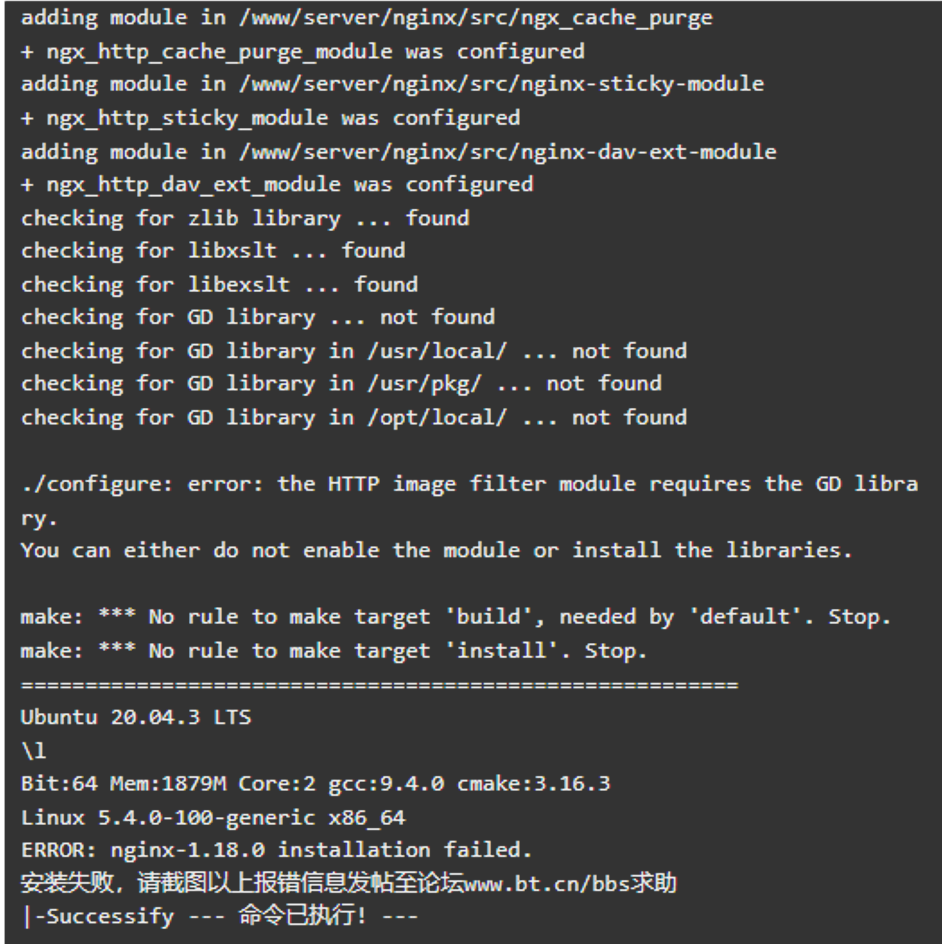Click 'ngx_http_sticky_module was configured' line
Screen dimensions: 942x944
point(270,118)
